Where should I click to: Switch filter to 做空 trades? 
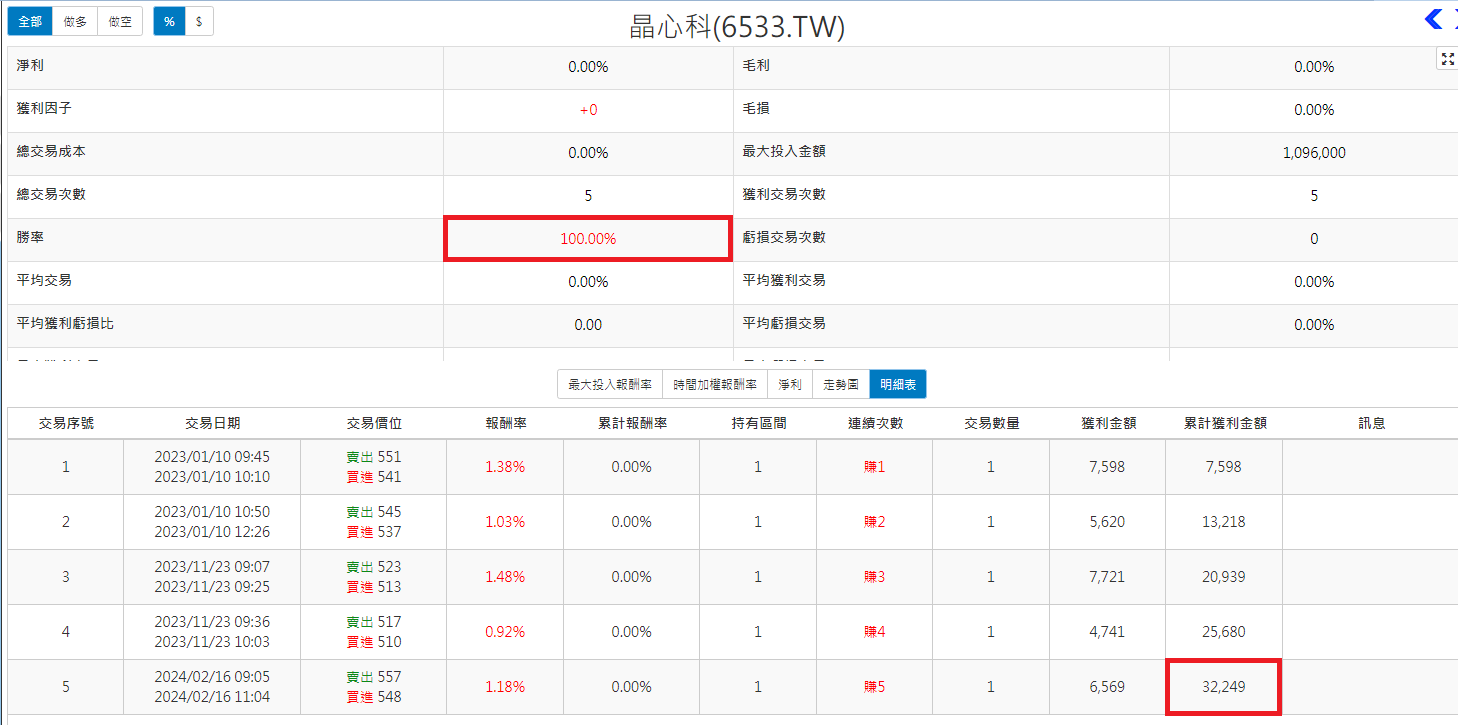tap(120, 21)
